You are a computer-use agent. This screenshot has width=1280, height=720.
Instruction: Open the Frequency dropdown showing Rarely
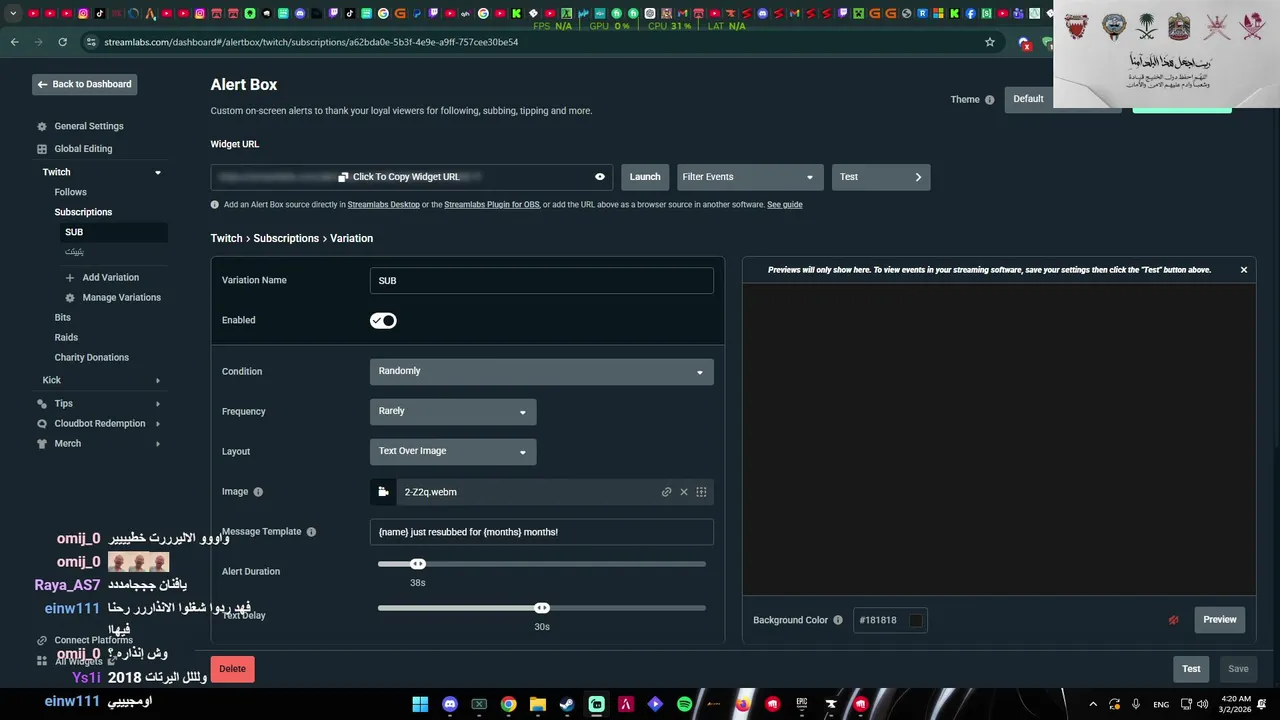pos(453,411)
